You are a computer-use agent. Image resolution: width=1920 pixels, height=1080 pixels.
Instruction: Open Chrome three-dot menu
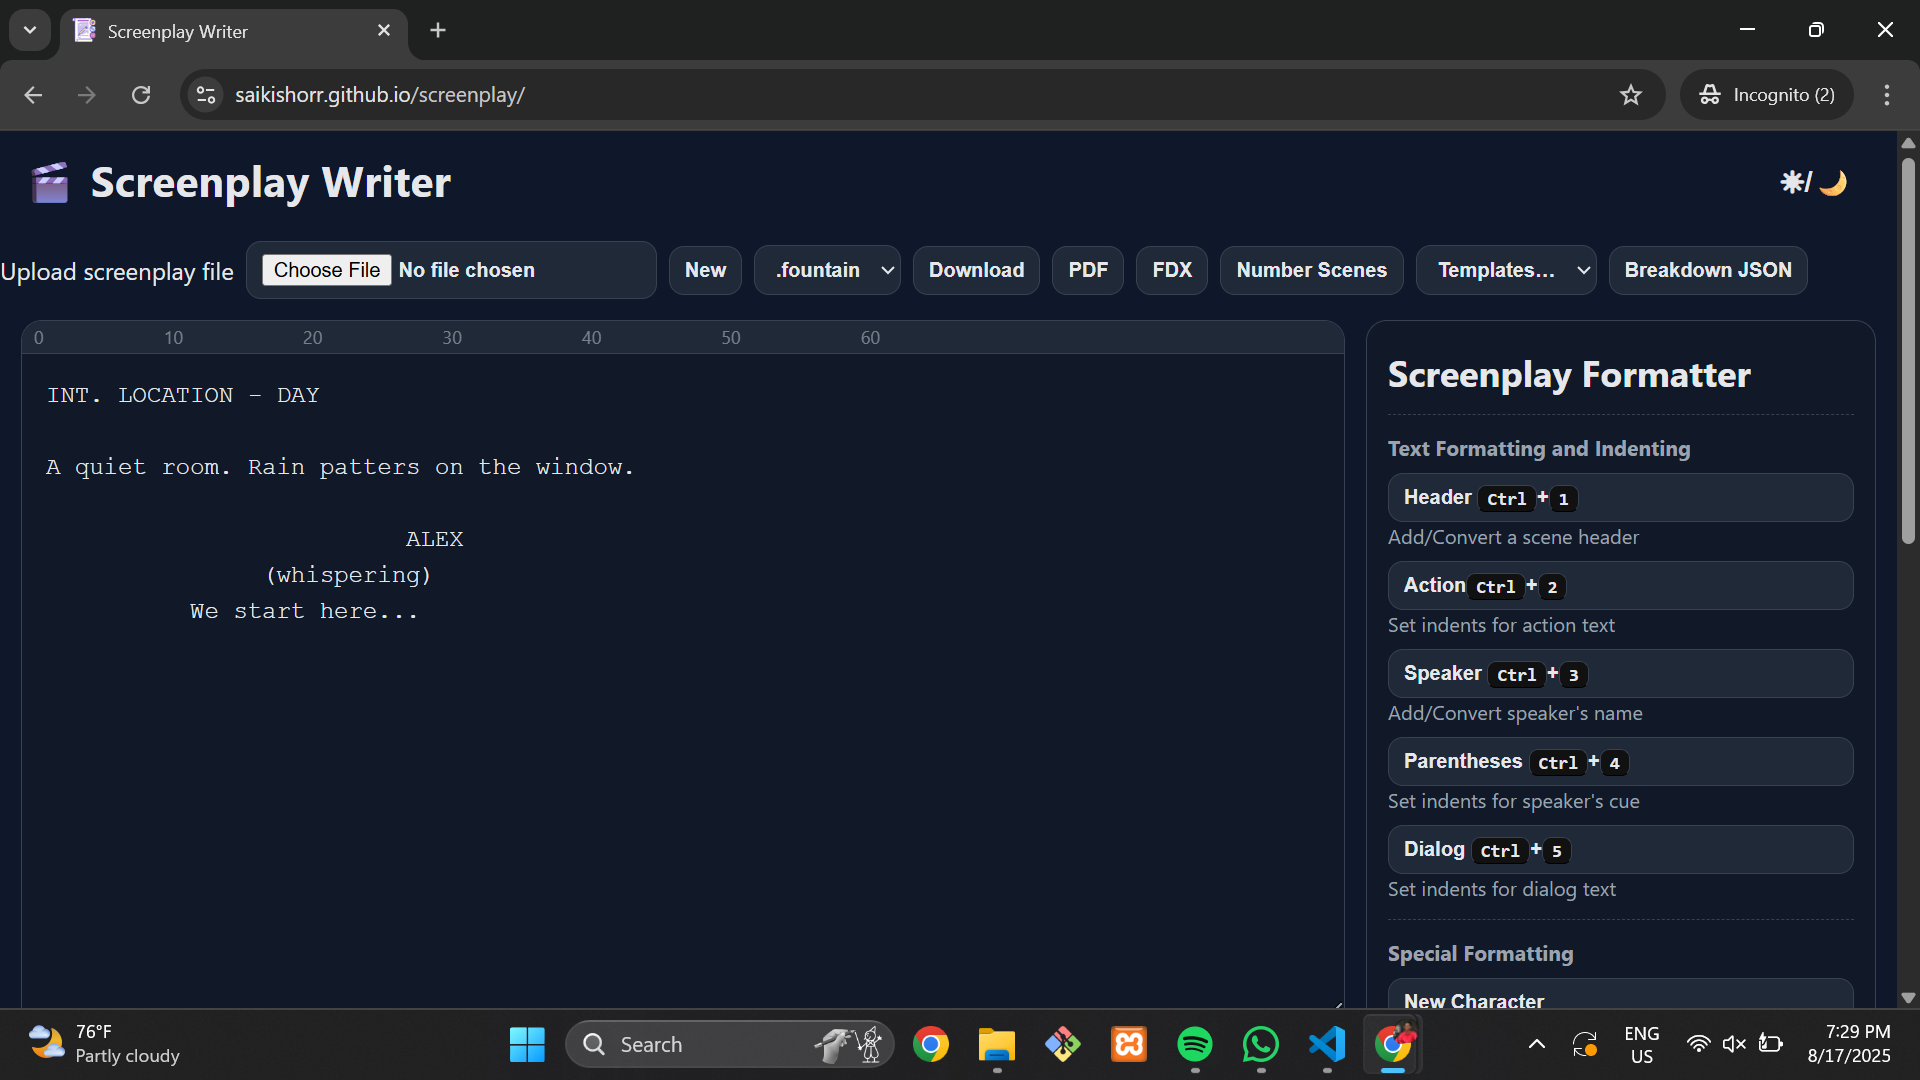coord(1886,95)
